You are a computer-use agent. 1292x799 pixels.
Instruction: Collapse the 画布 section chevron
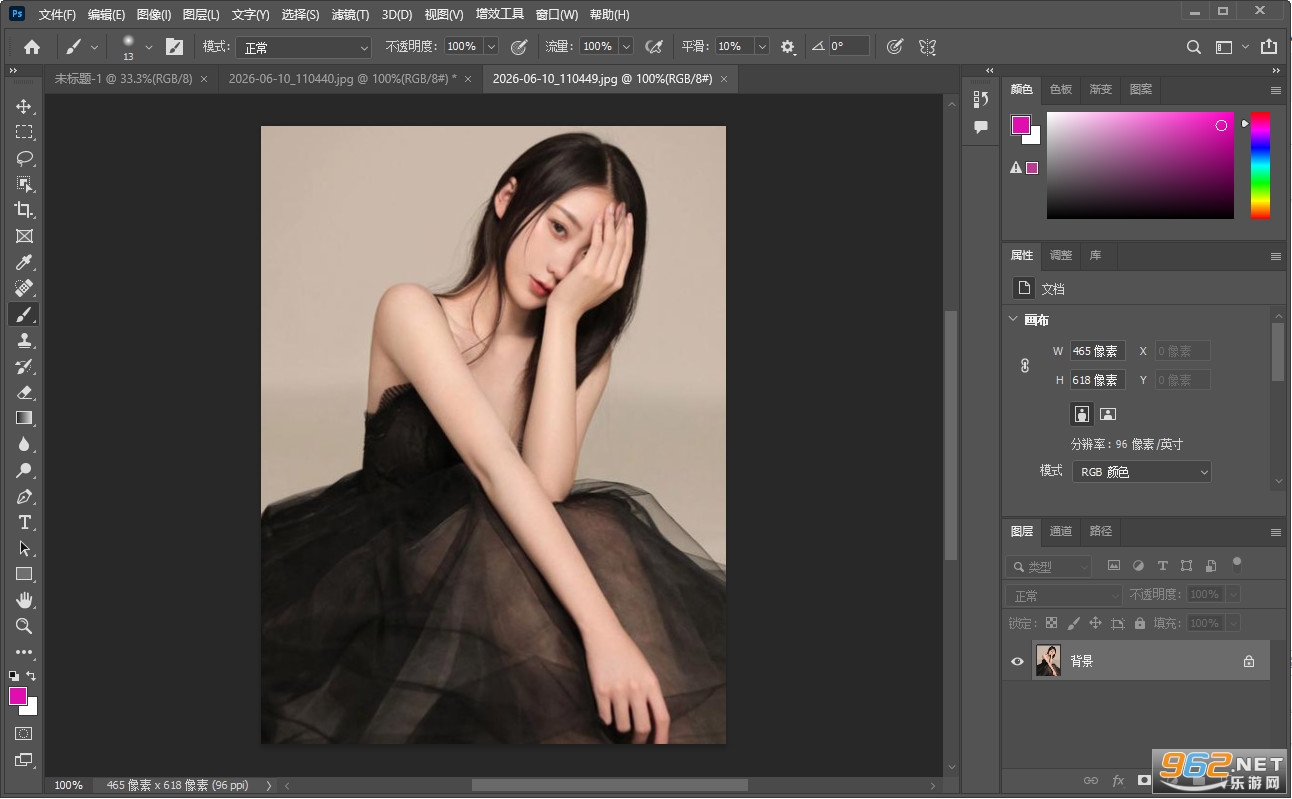point(1012,319)
